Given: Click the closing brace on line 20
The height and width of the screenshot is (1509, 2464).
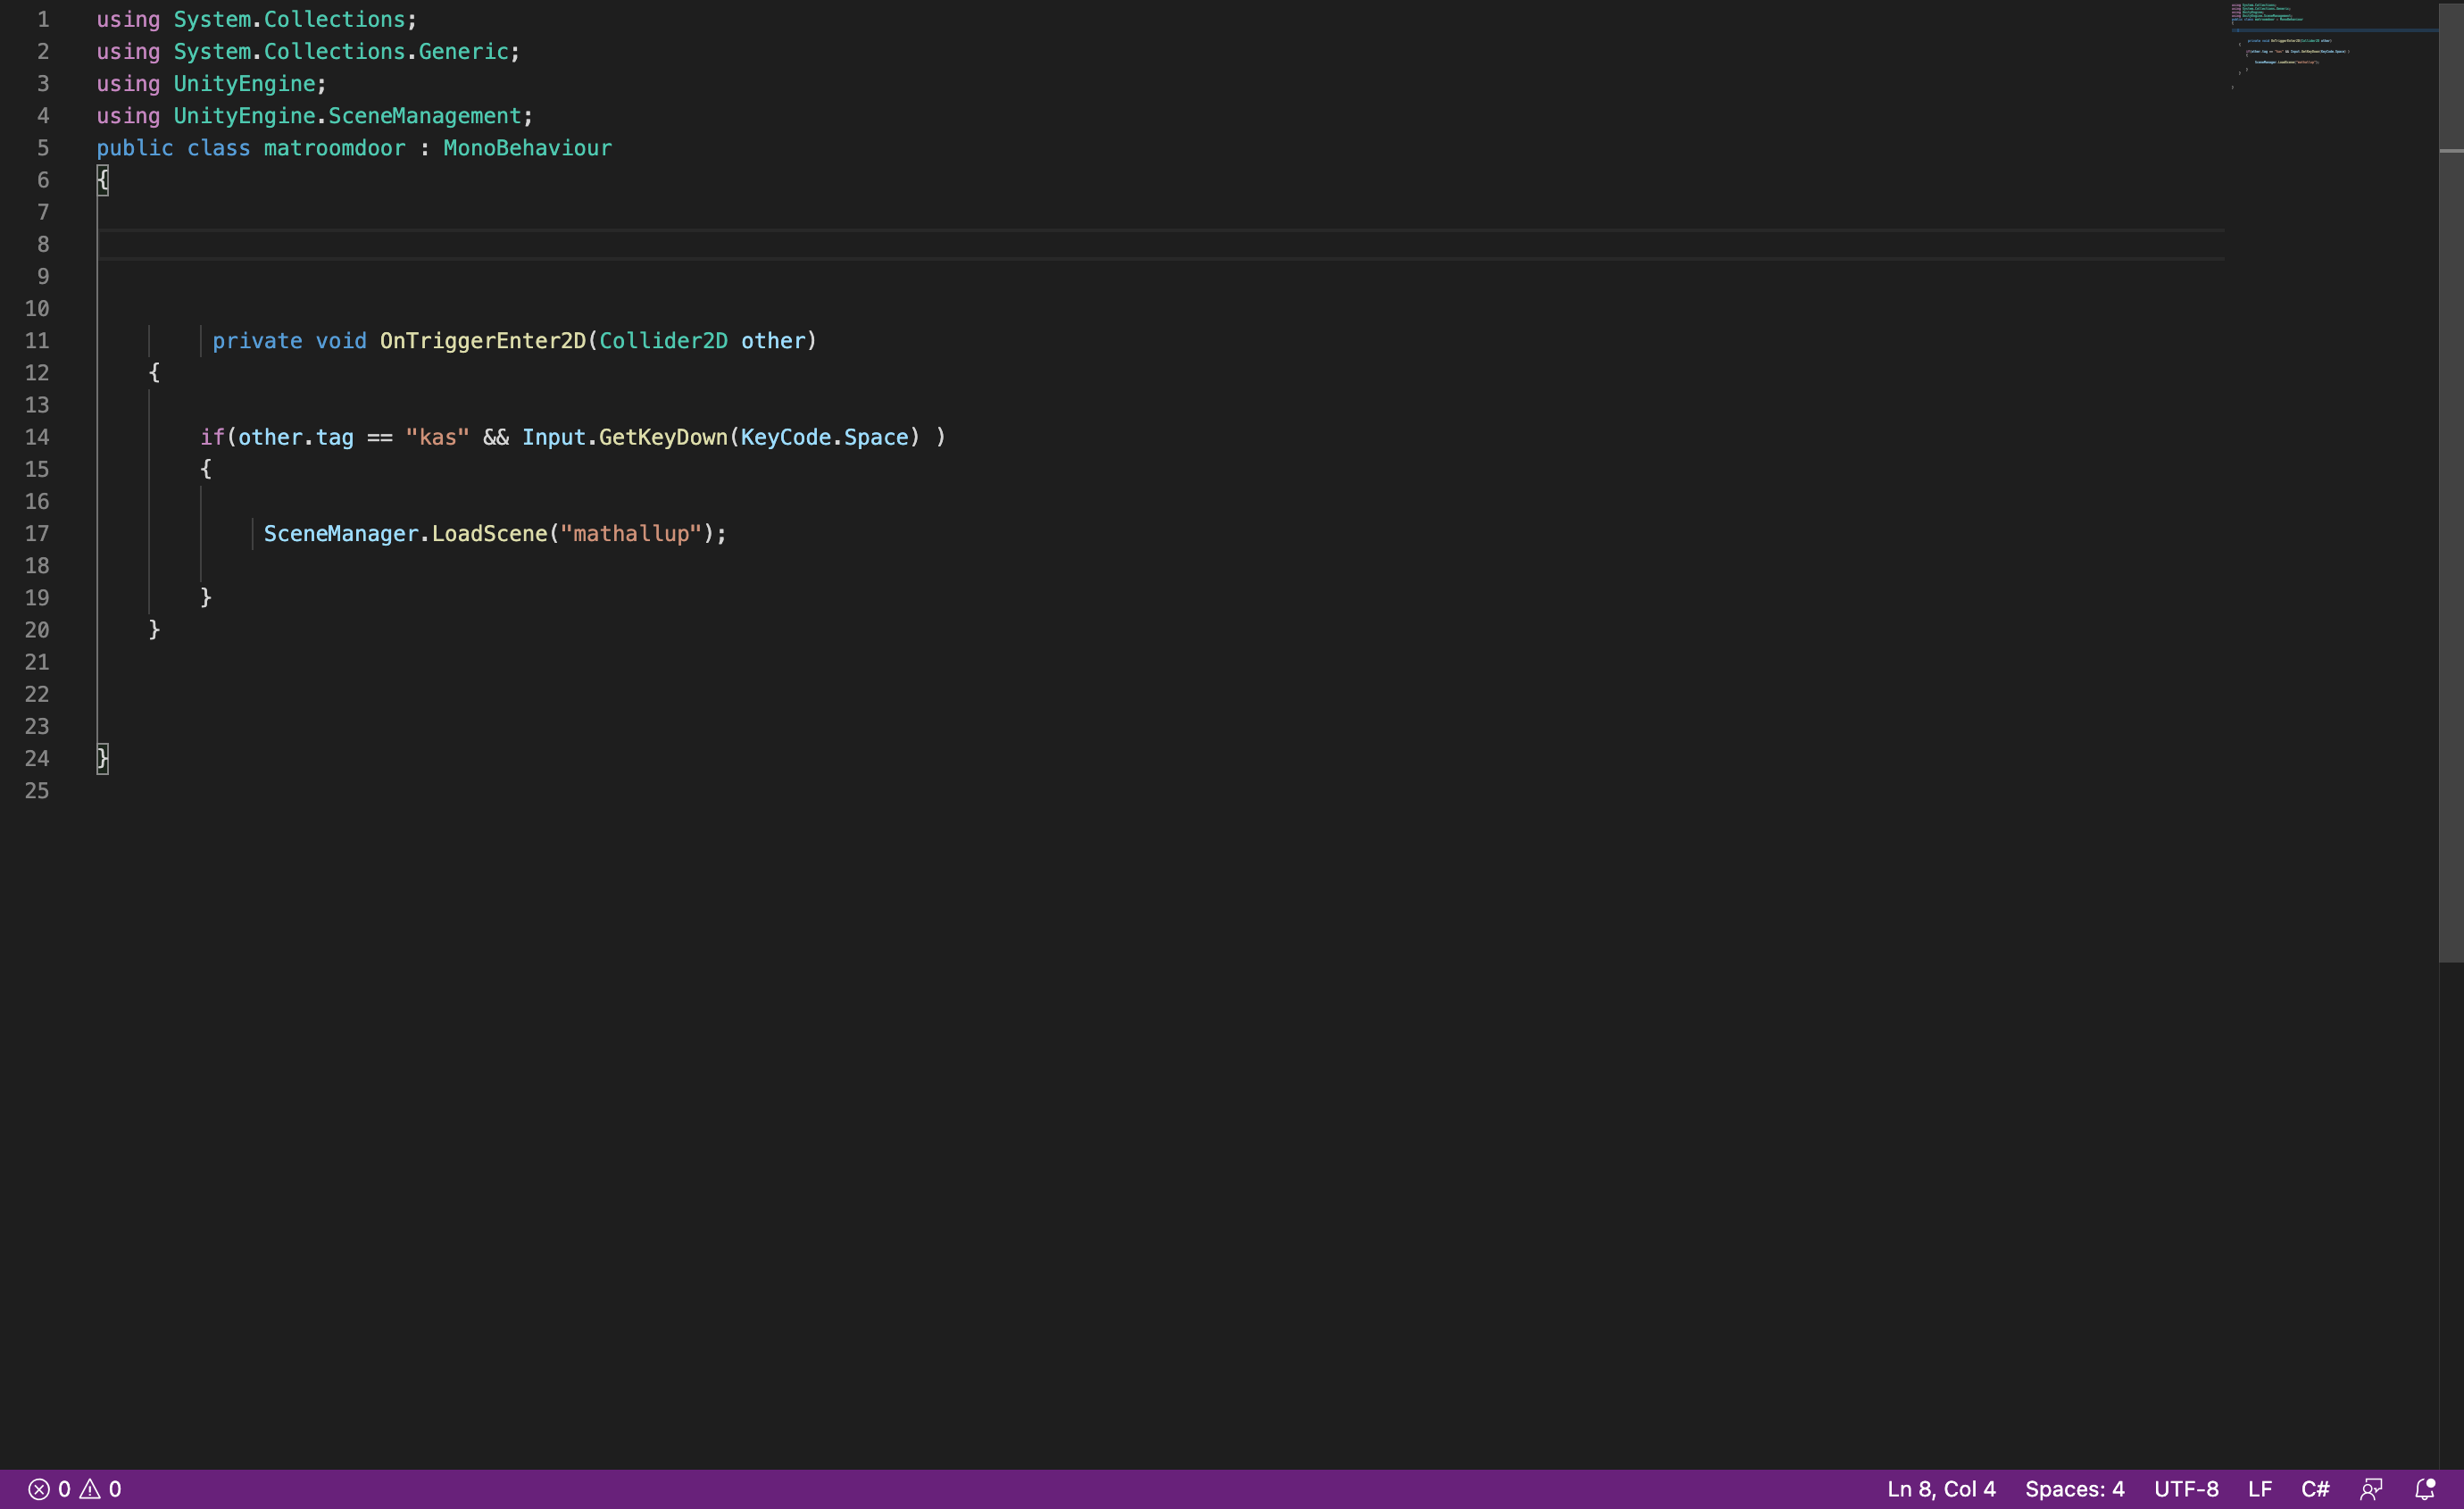Looking at the screenshot, I should point(154,630).
